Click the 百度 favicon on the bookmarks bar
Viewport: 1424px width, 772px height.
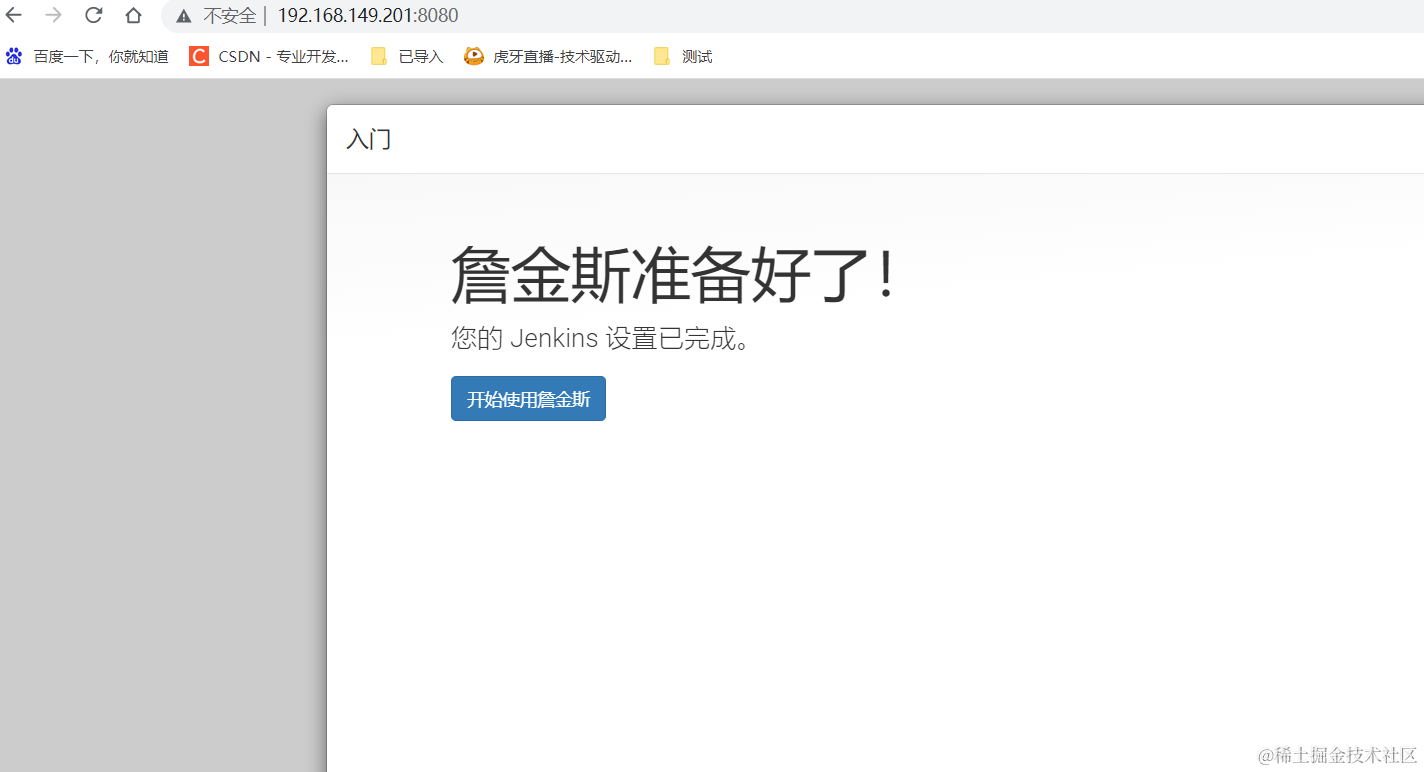pyautogui.click(x=13, y=56)
